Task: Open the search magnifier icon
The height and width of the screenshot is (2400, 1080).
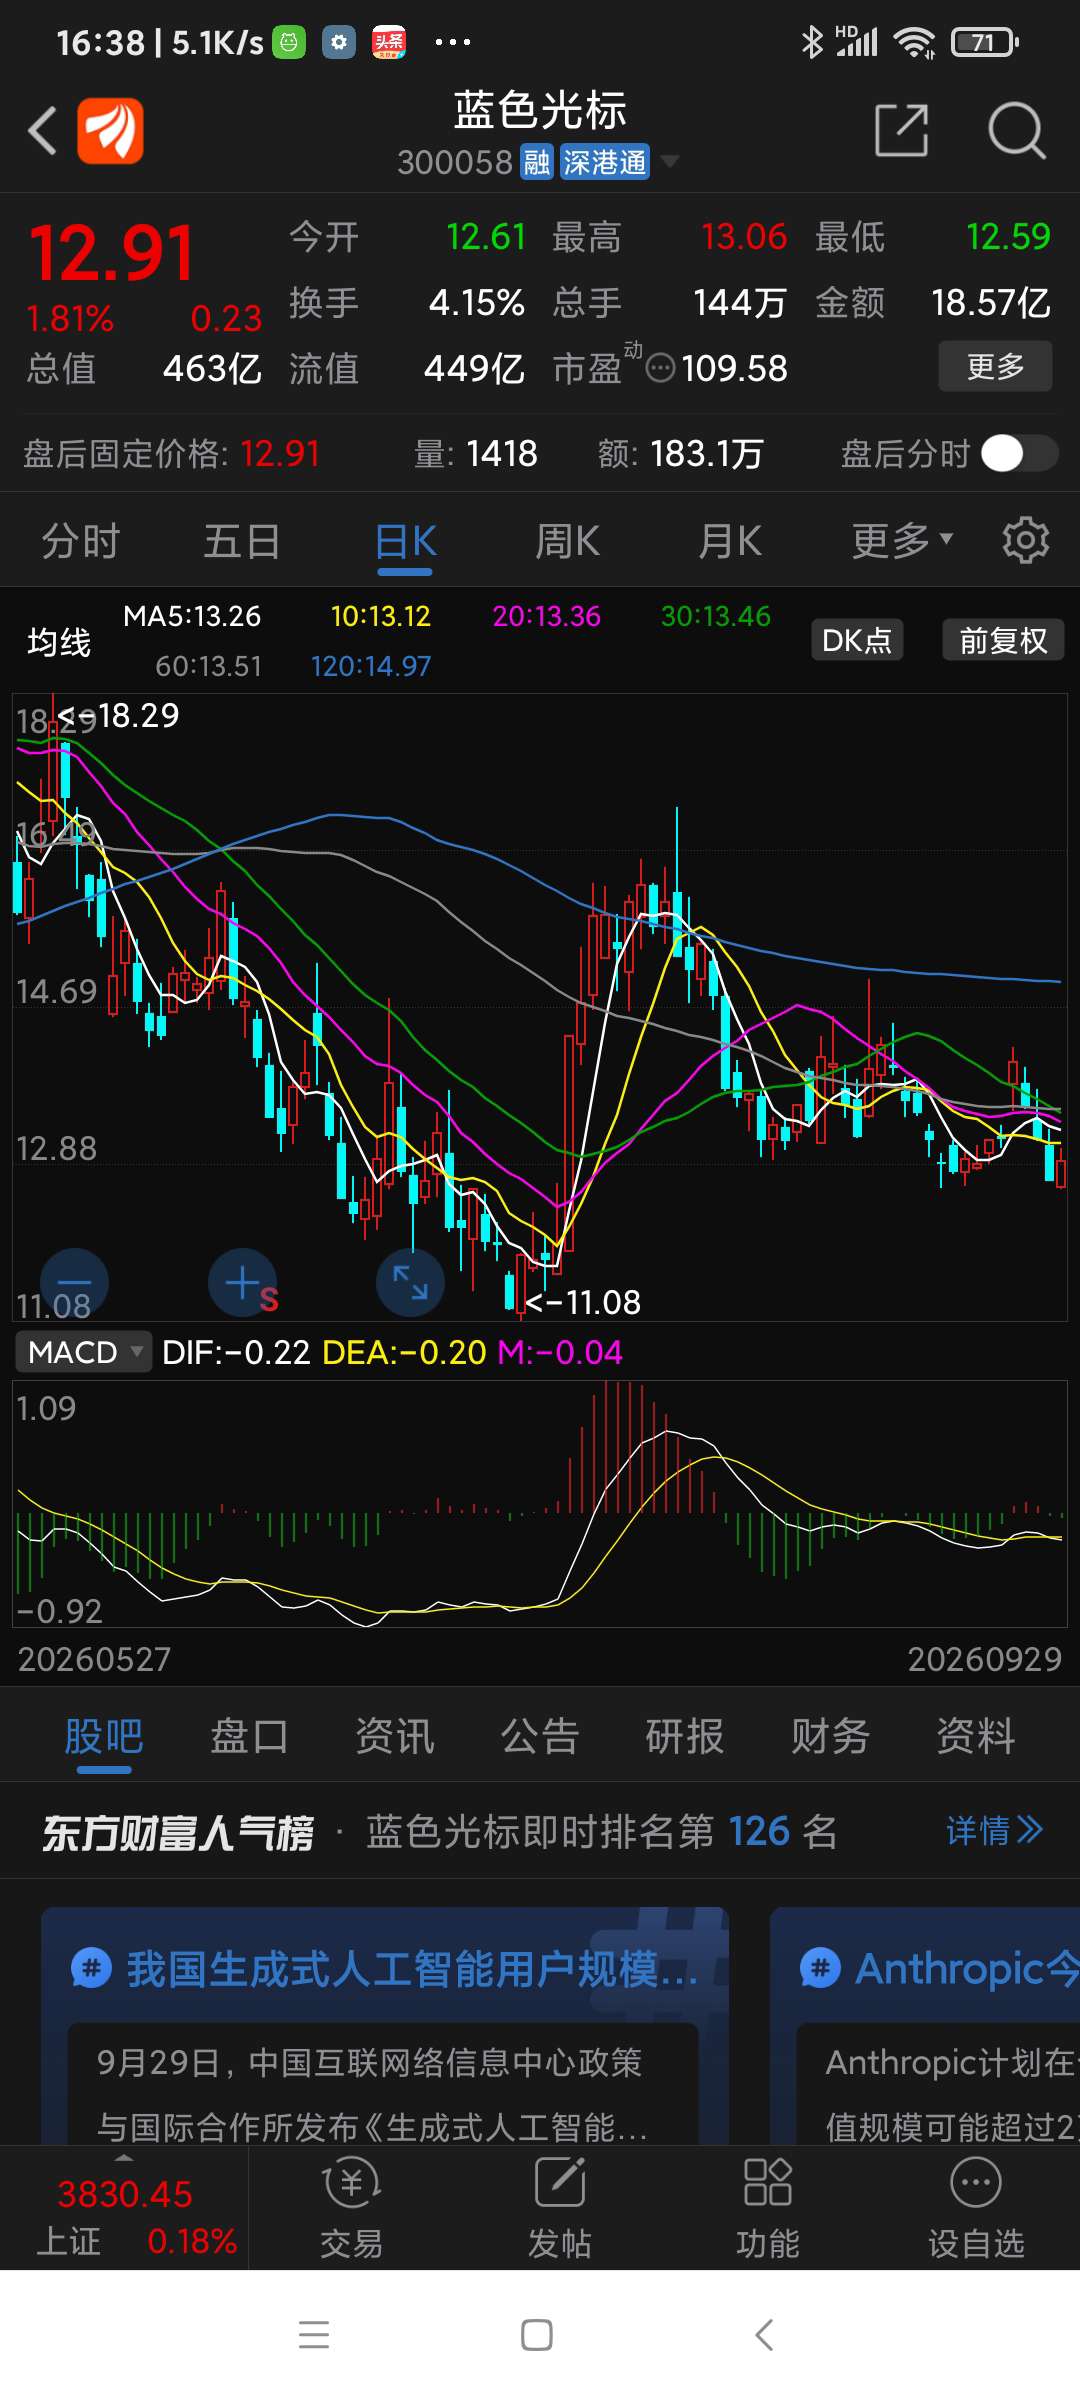Action: pos(1016,130)
